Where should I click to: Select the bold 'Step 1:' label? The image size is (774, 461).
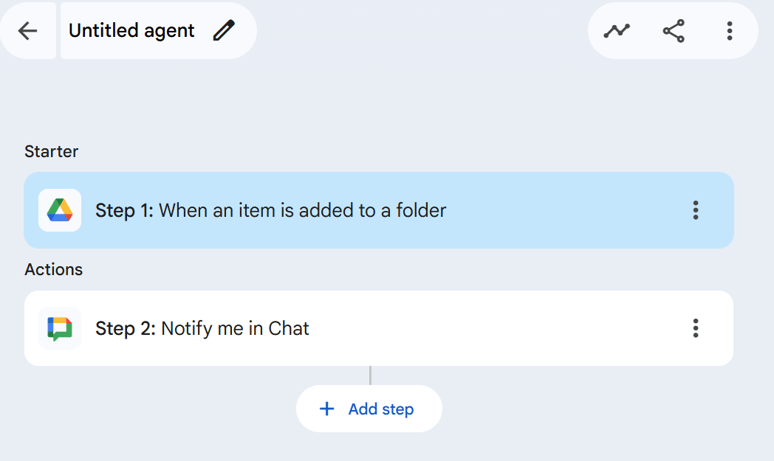[x=124, y=210]
